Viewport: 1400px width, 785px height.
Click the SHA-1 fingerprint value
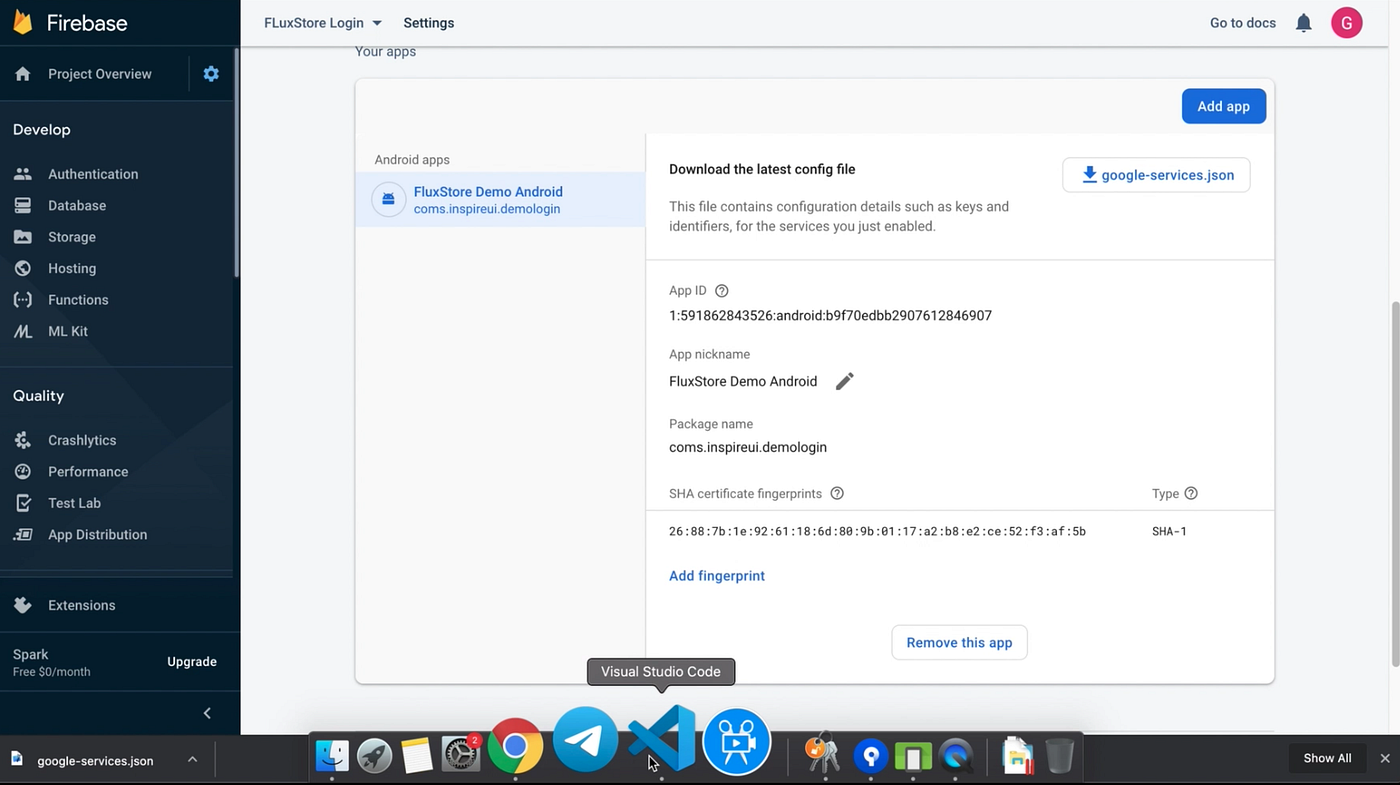877,532
